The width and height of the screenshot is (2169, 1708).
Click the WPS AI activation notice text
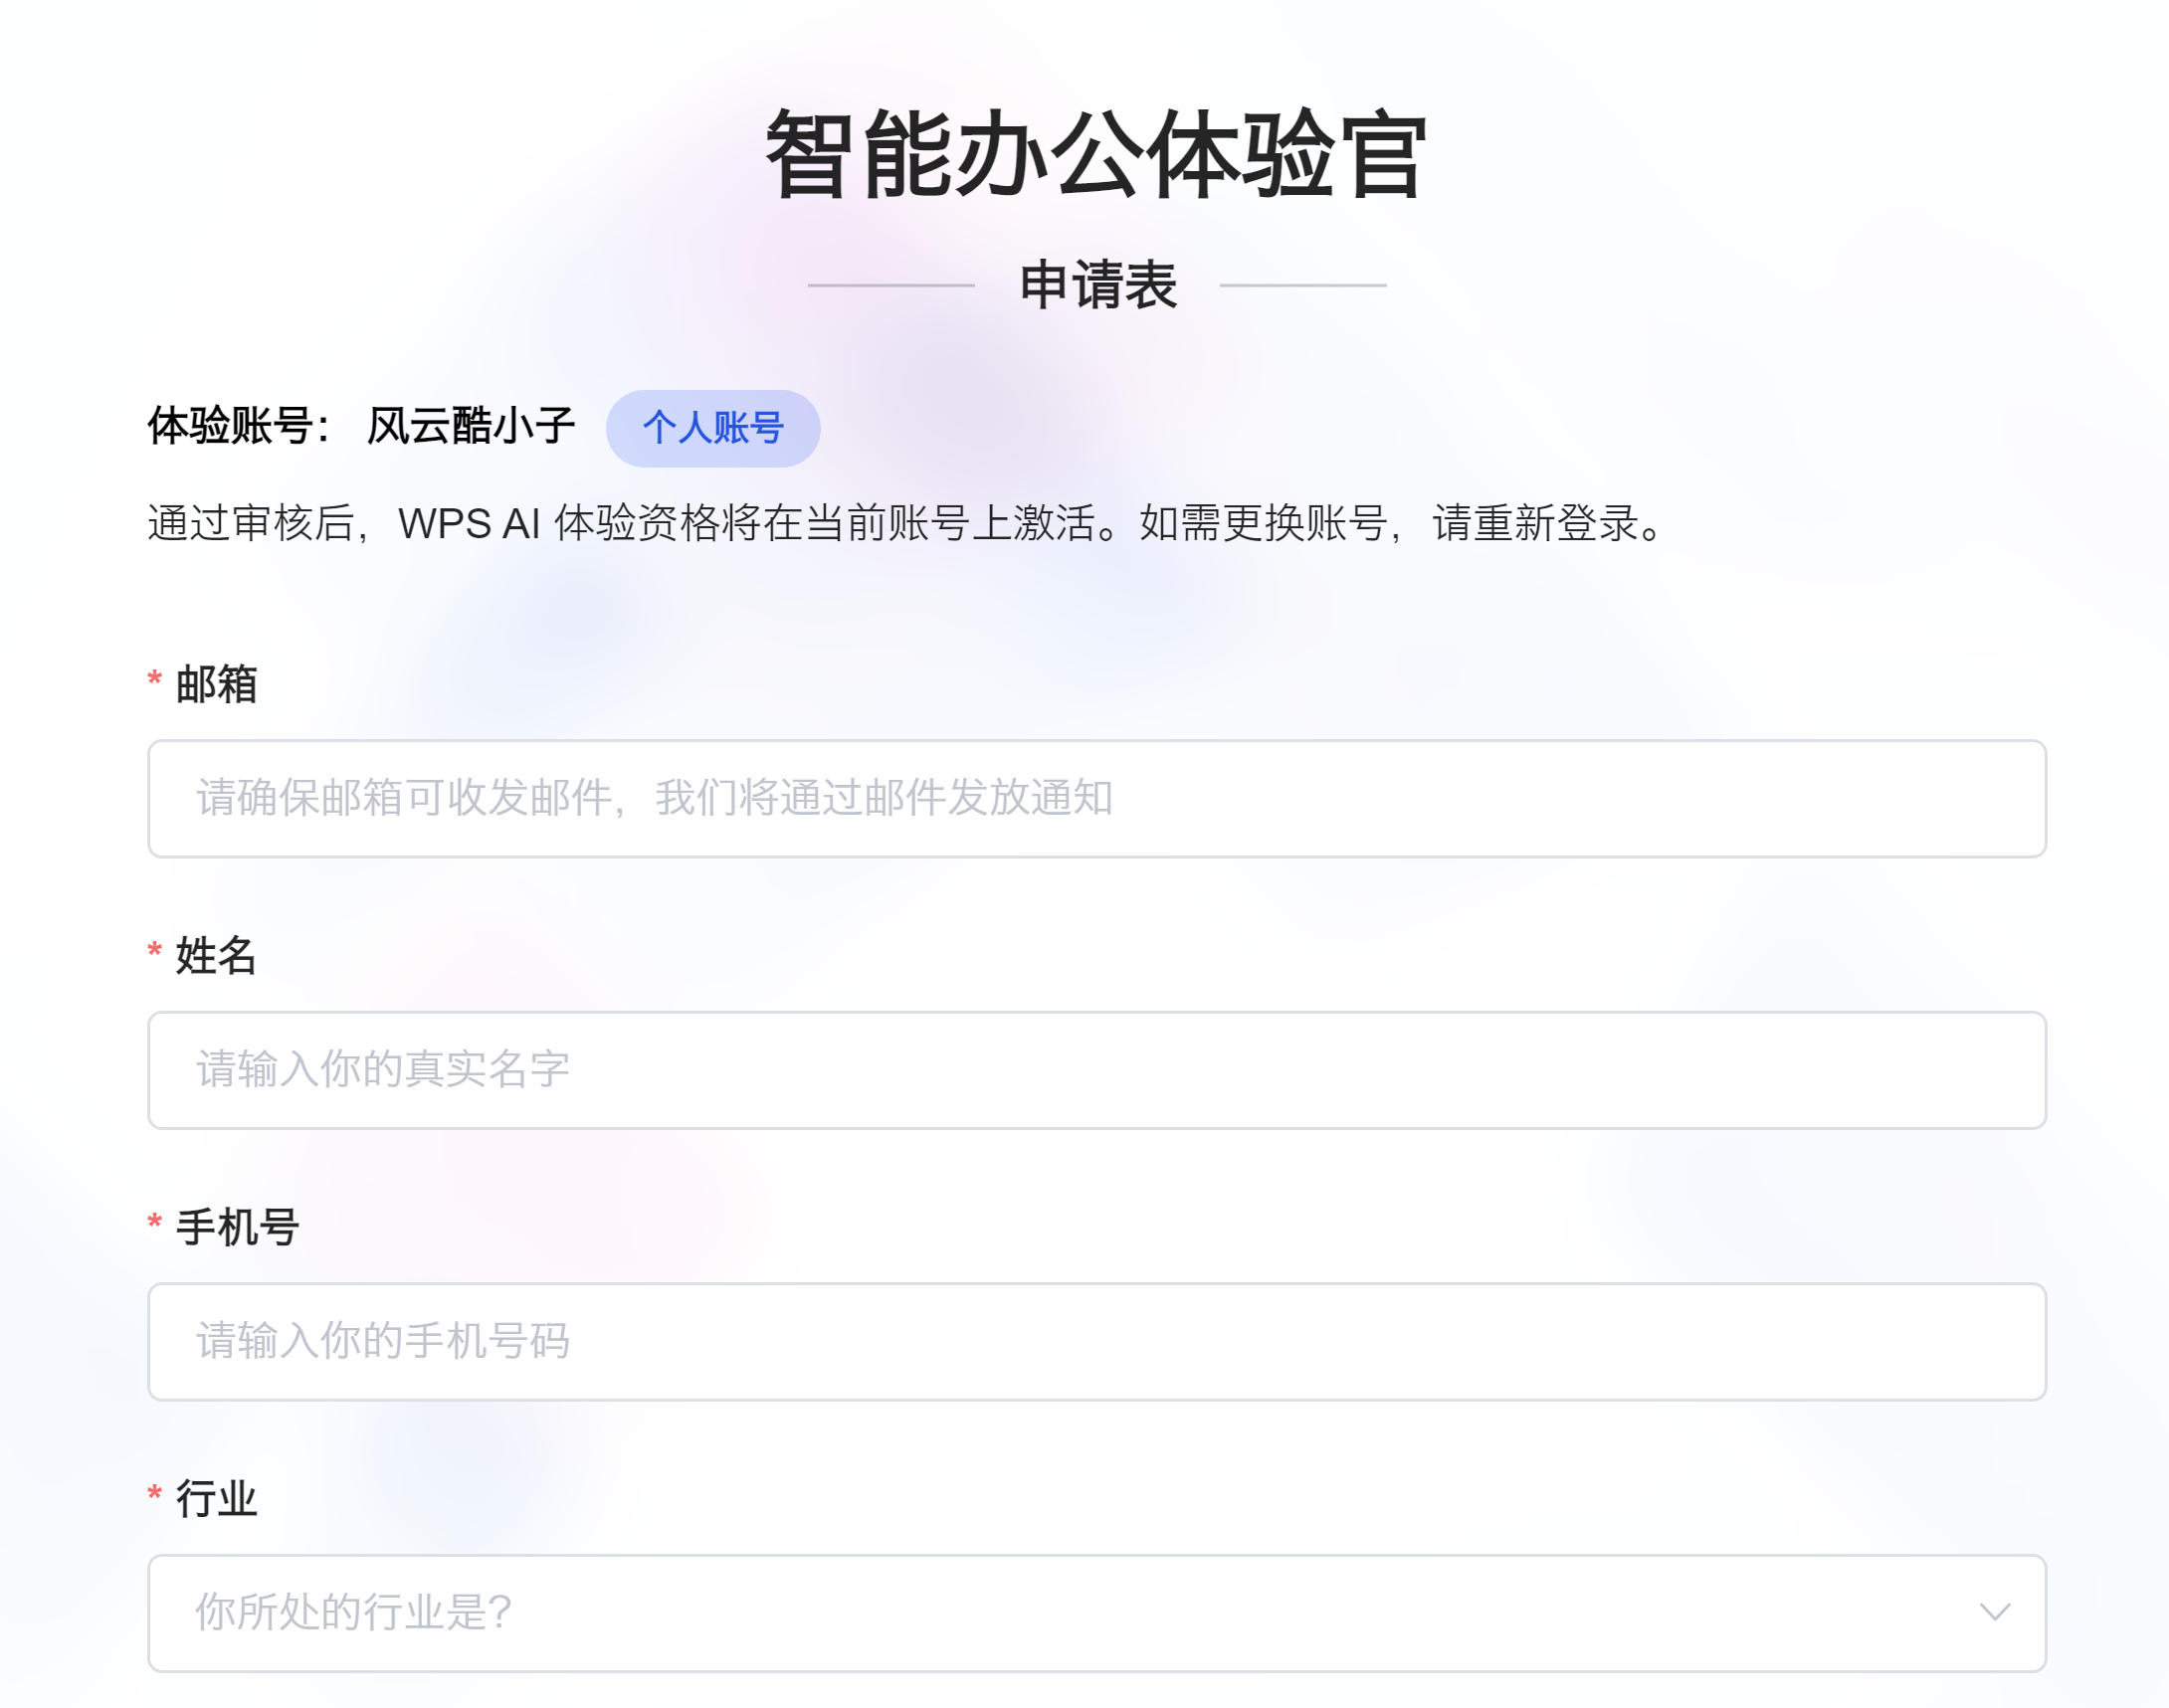click(905, 523)
